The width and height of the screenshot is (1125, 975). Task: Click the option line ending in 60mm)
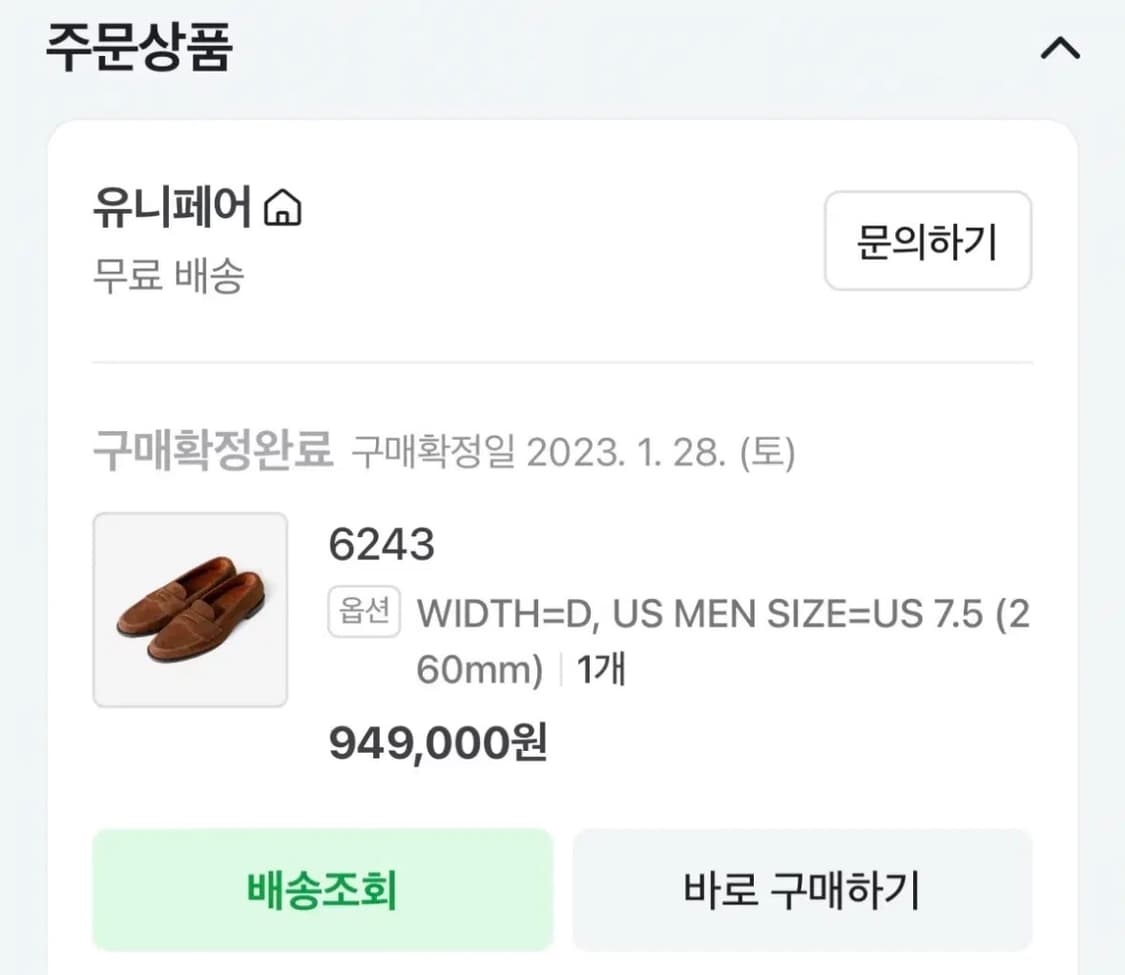(x=480, y=670)
